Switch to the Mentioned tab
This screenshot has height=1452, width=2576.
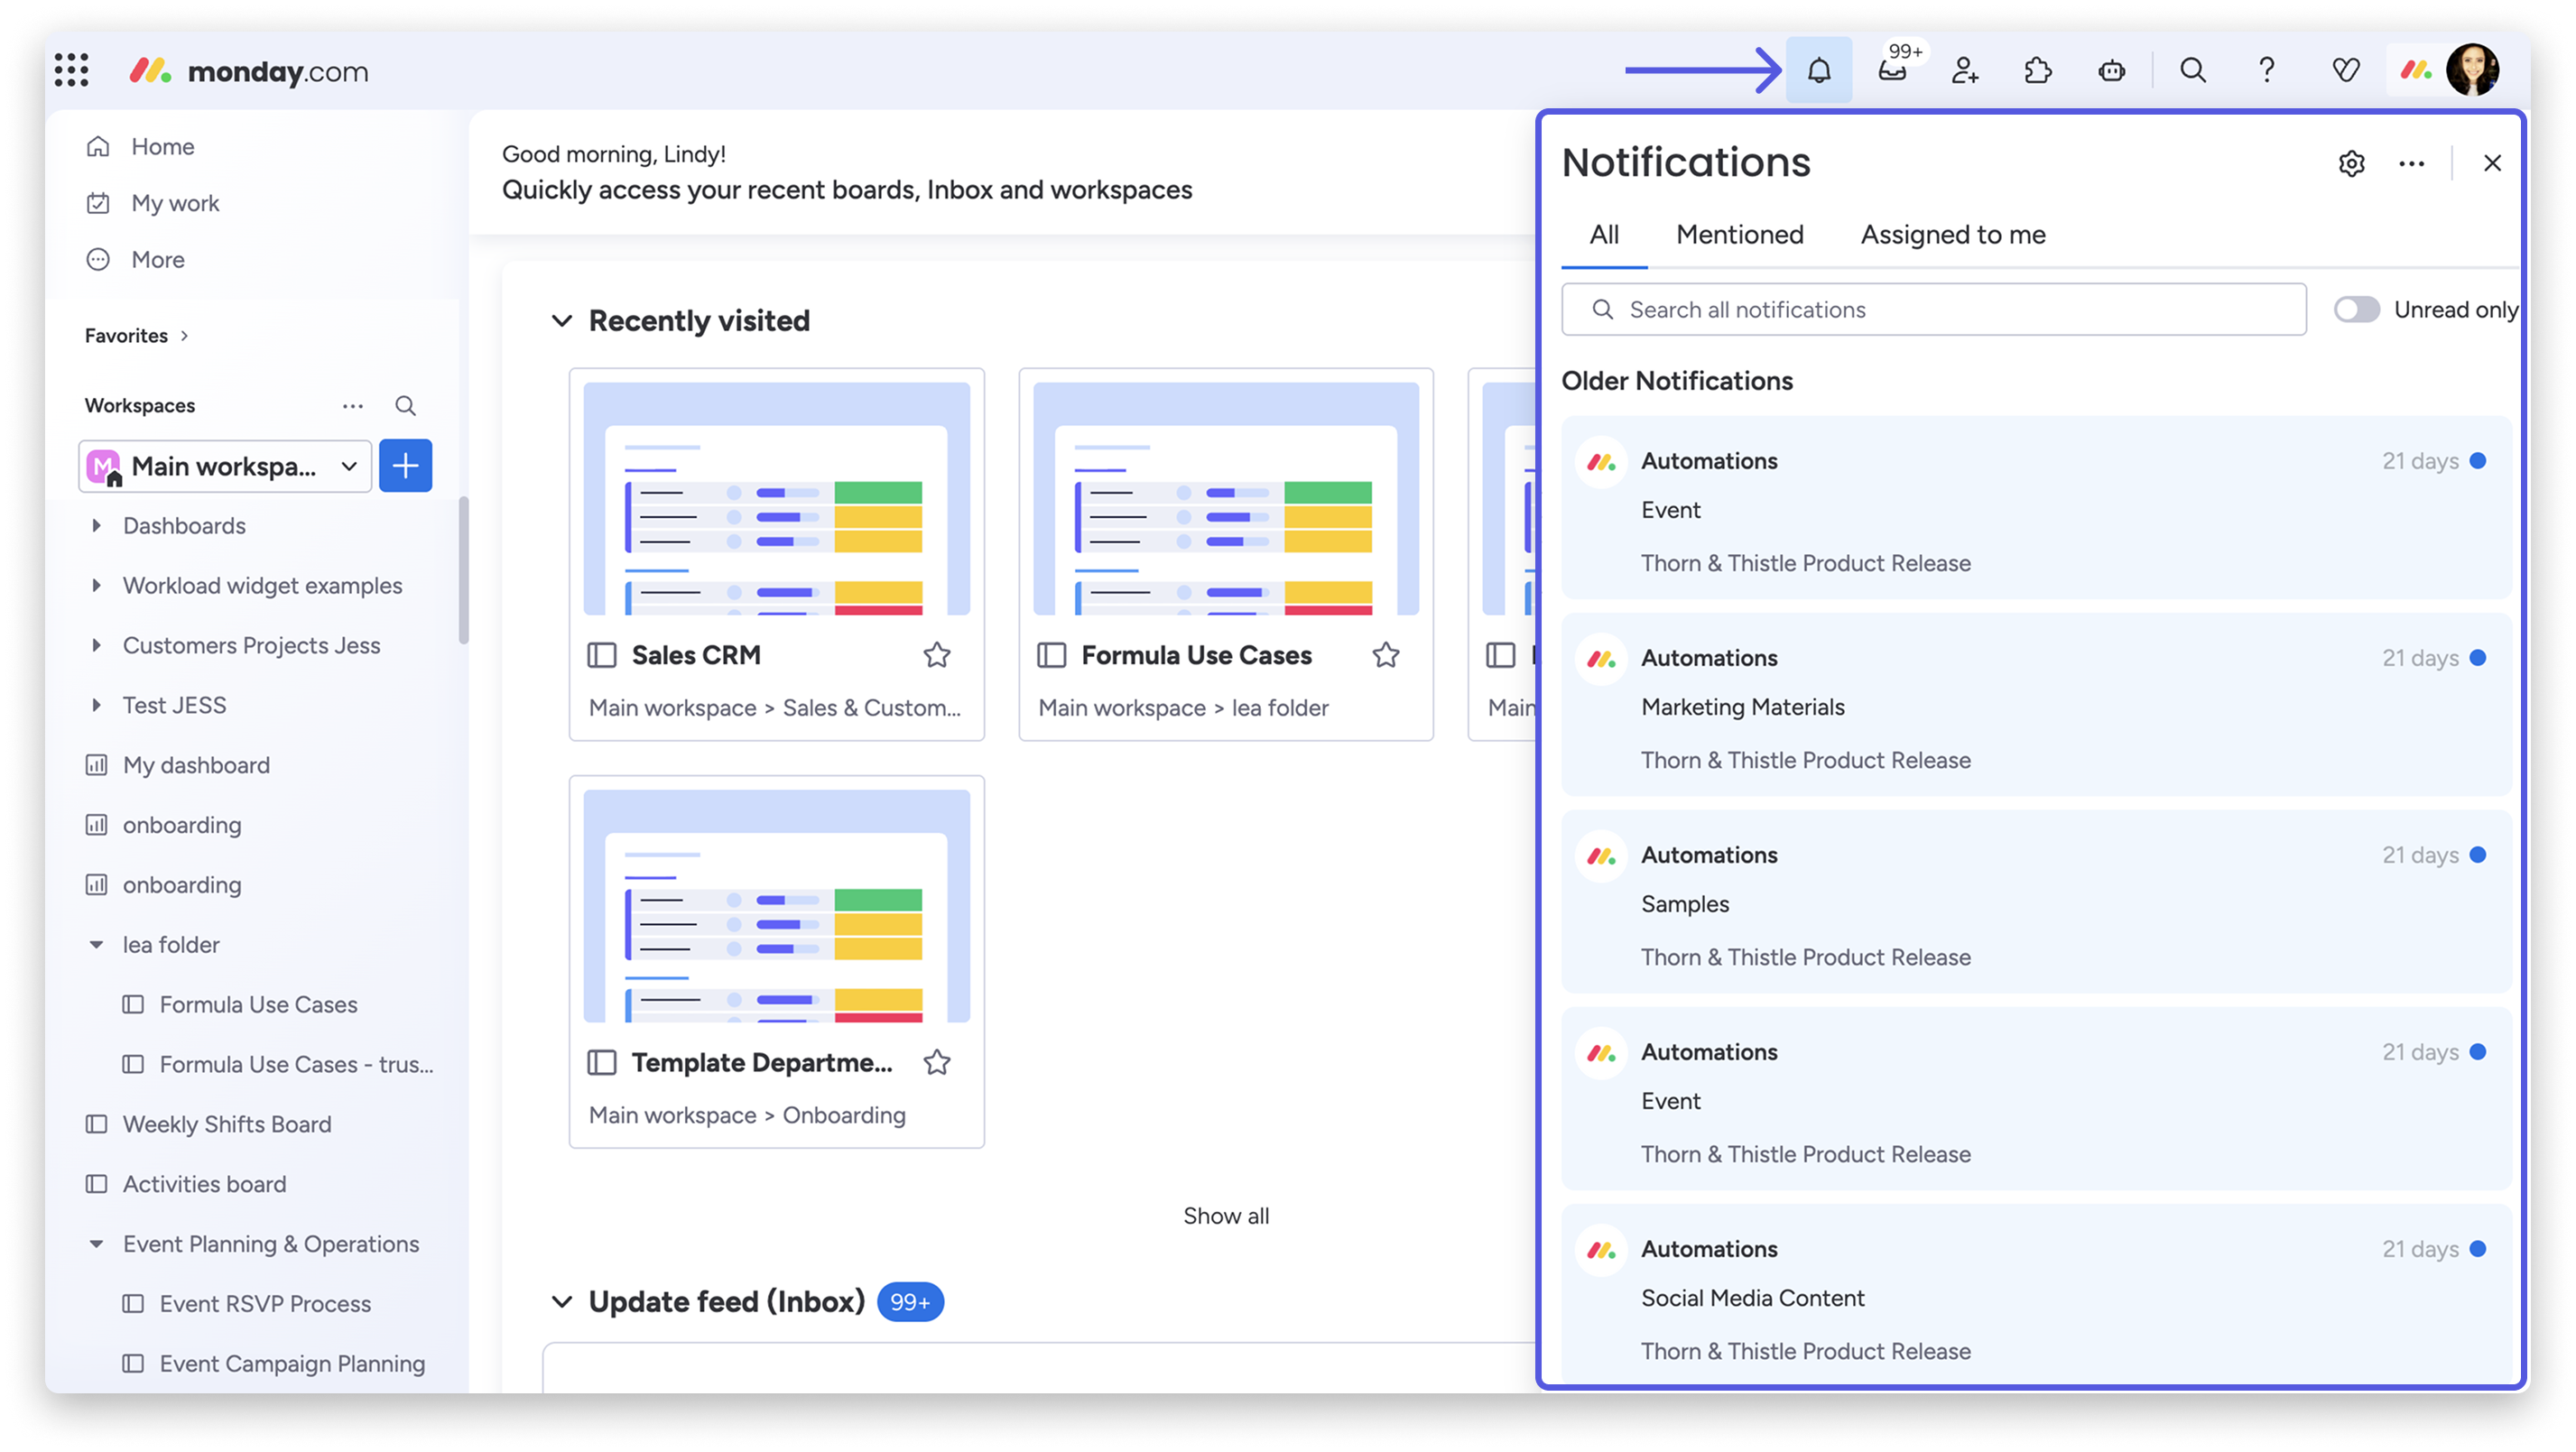click(x=1739, y=235)
